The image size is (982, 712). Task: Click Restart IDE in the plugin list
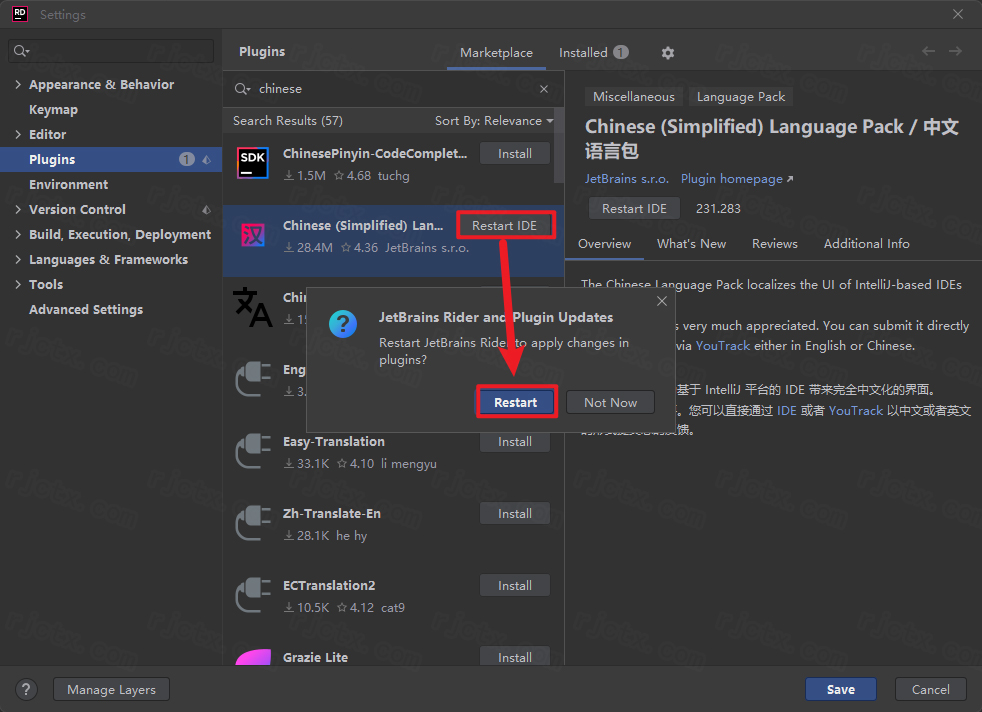pos(504,225)
